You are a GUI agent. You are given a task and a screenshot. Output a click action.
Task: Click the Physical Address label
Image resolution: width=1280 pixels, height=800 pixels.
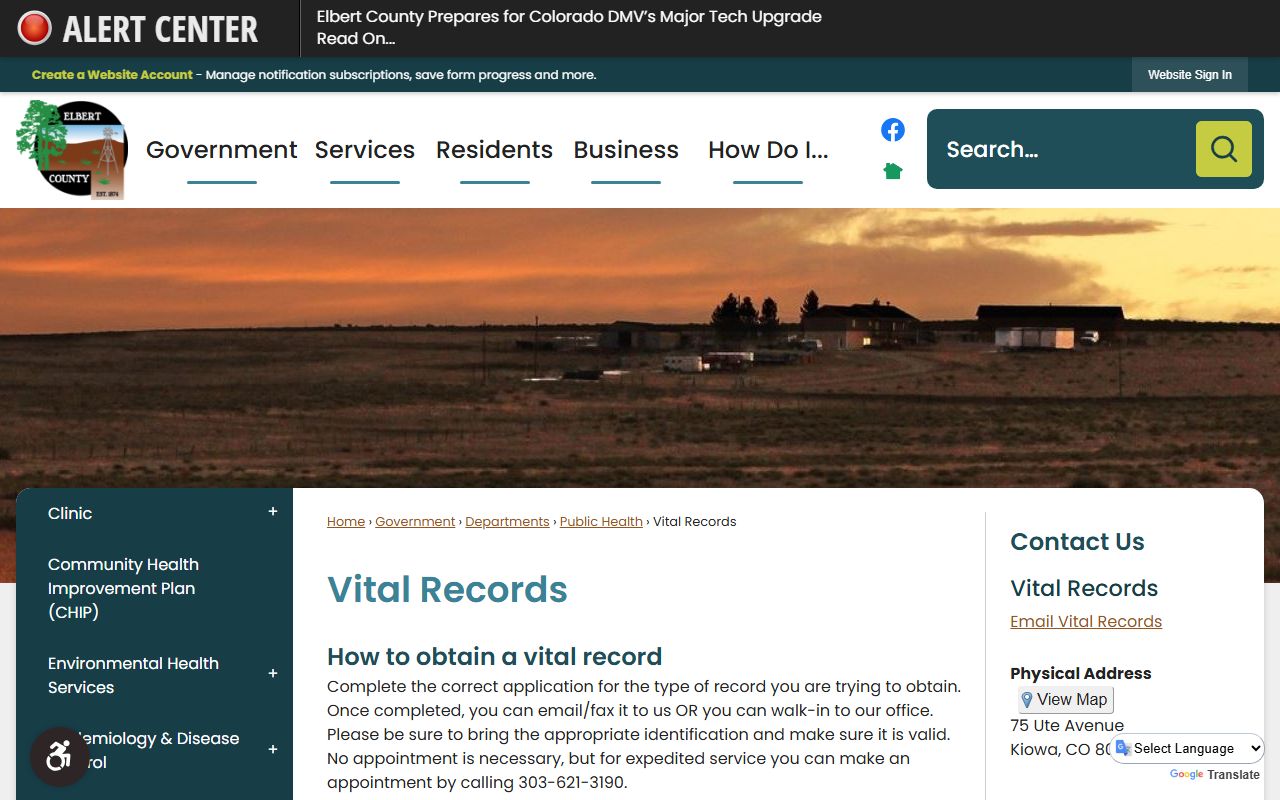1081,673
